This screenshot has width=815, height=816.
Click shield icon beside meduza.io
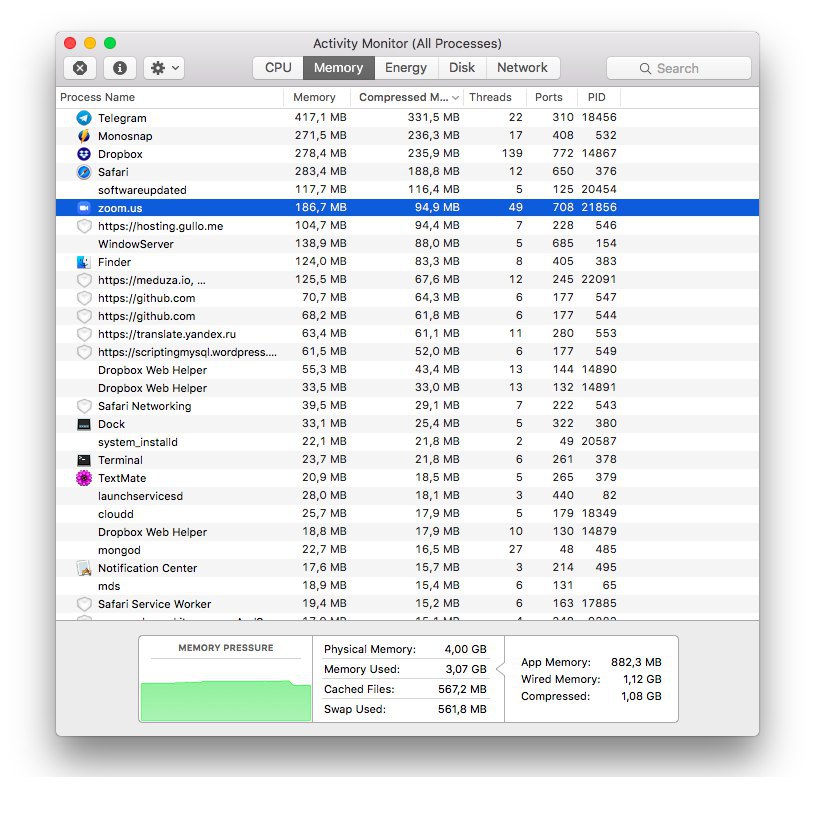pyautogui.click(x=84, y=280)
